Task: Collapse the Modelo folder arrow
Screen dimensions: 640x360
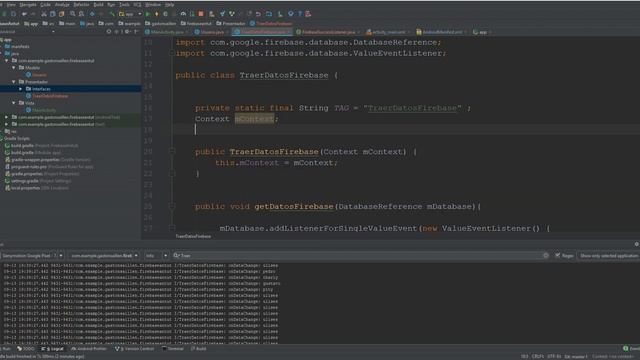Action: (13, 68)
